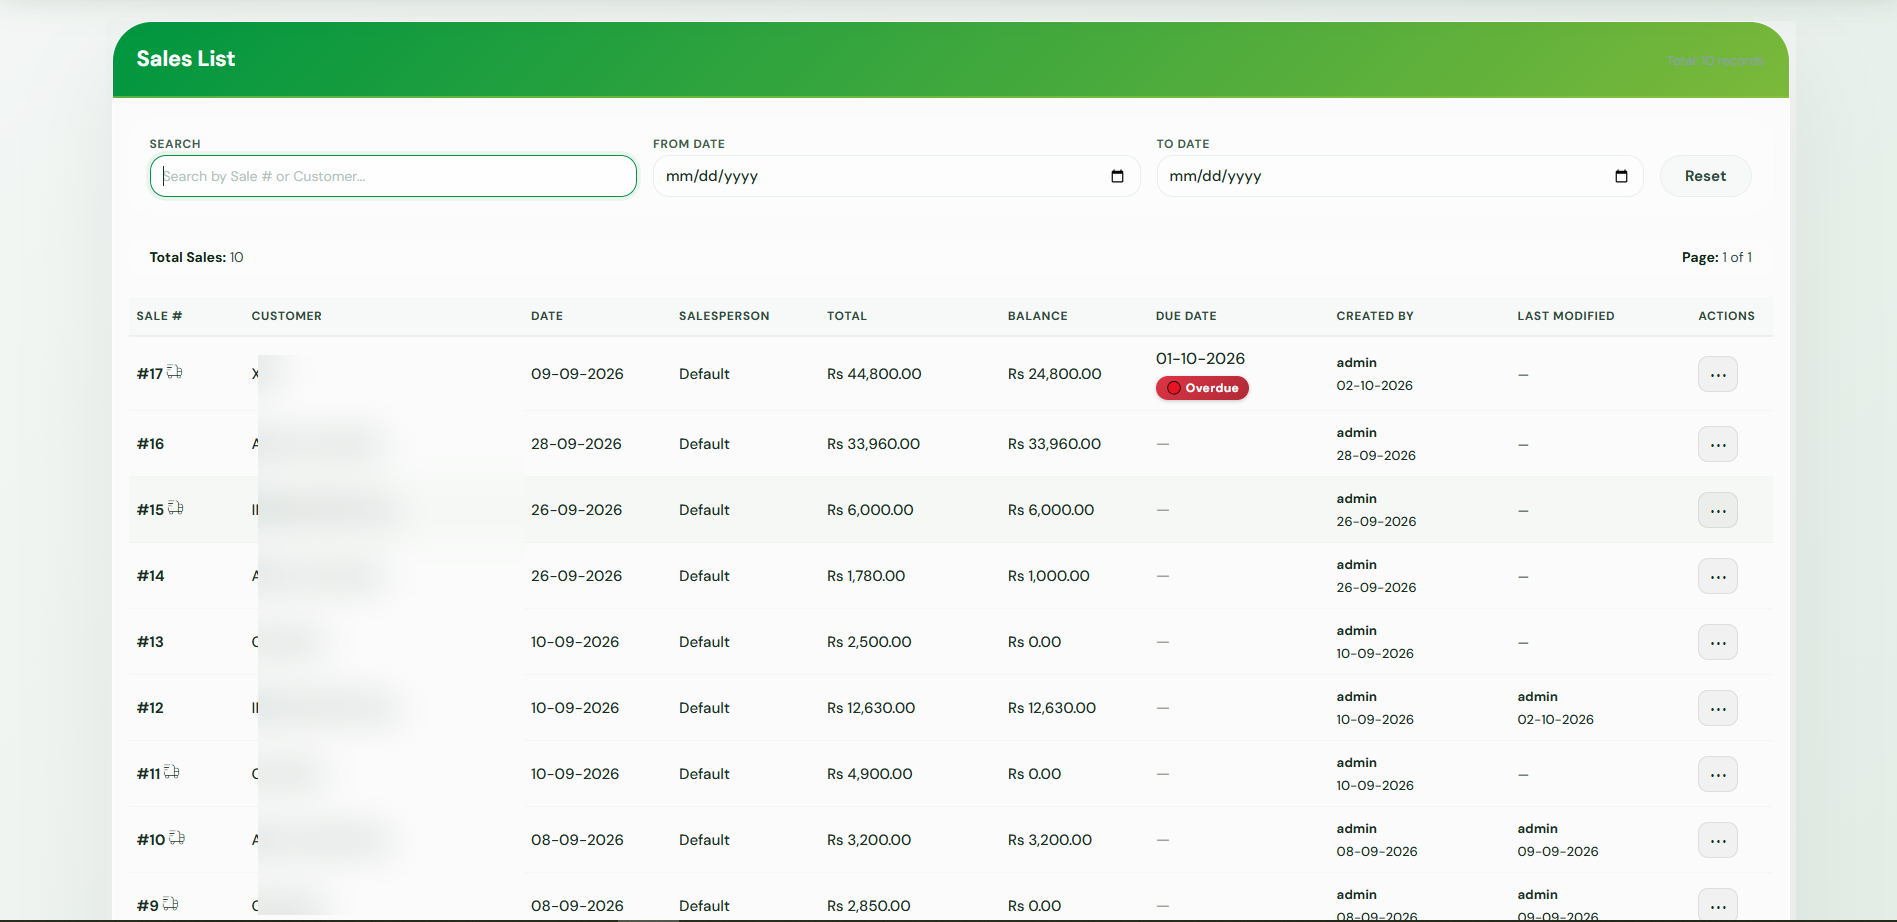The height and width of the screenshot is (922, 1897).
Task: Click the BALANCE column header
Action: (1038, 316)
